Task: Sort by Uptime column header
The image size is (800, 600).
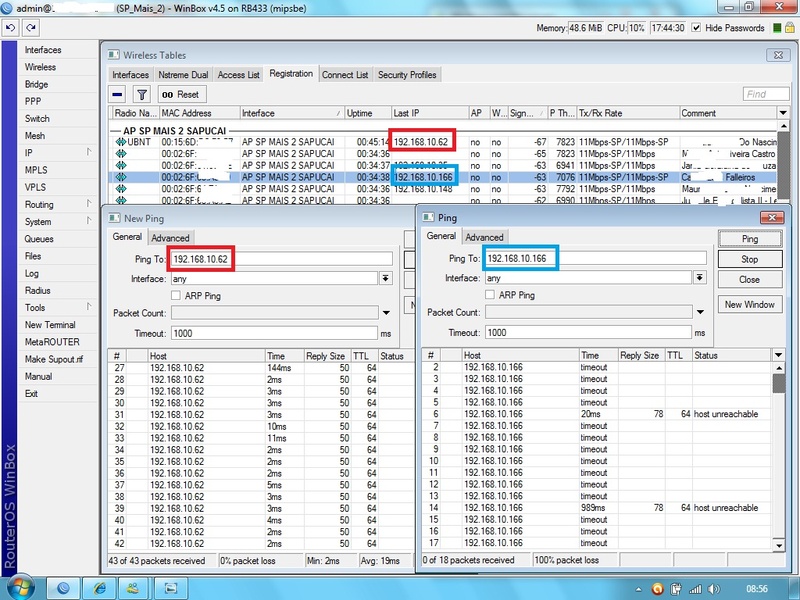Action: coord(368,113)
